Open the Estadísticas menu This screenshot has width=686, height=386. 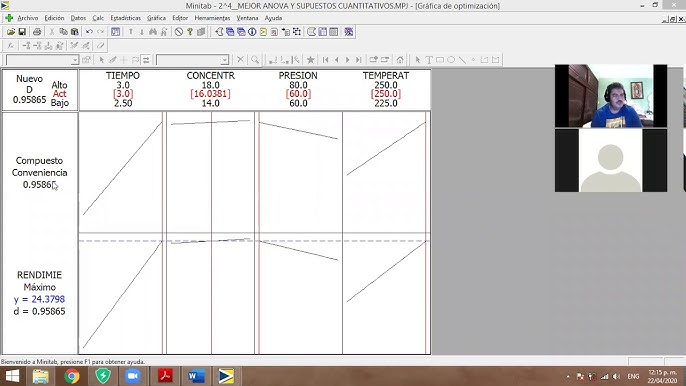126,18
